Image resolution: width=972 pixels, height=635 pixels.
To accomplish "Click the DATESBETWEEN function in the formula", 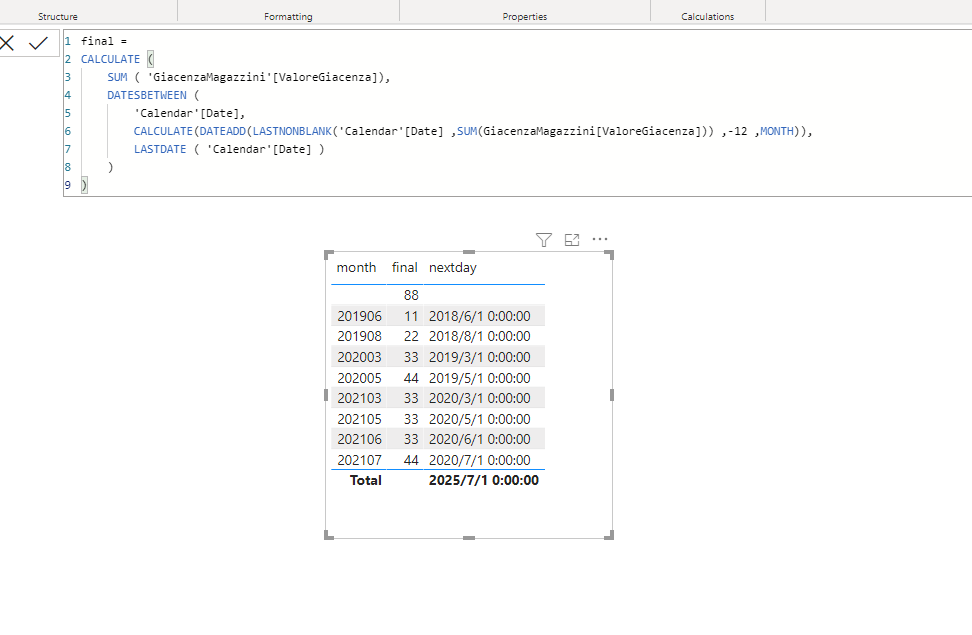I will [x=146, y=95].
